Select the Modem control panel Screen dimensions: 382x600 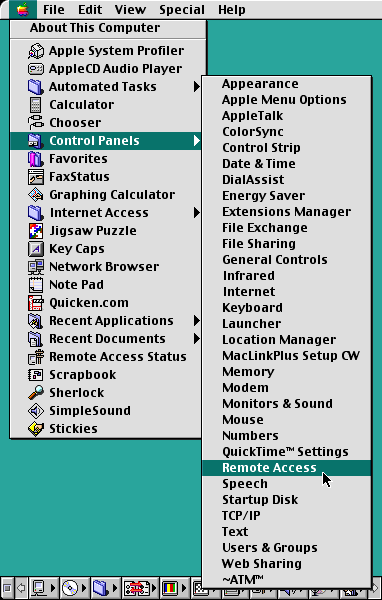287,388
